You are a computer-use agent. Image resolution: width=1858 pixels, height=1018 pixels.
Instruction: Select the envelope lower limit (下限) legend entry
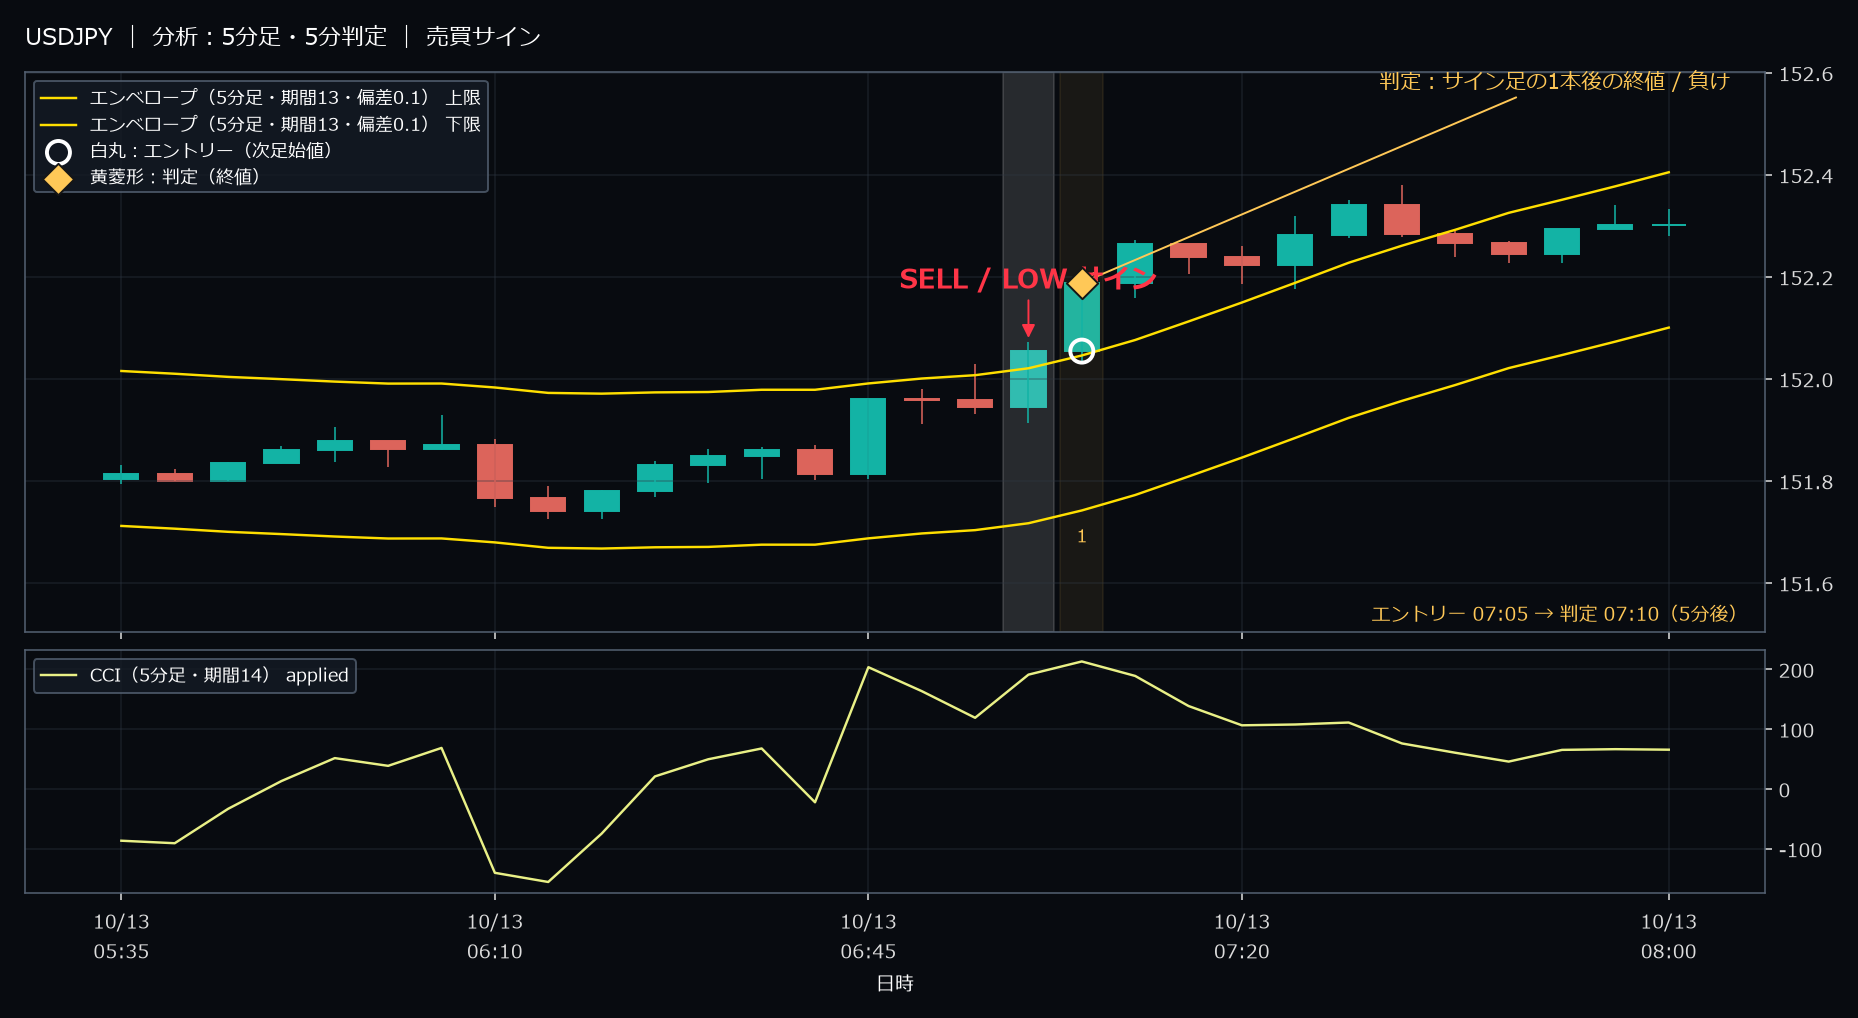(x=260, y=124)
